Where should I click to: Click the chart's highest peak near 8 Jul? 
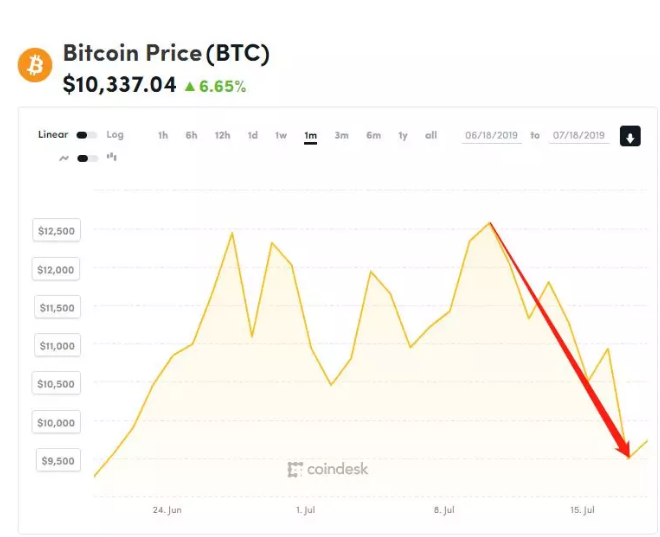pos(490,223)
